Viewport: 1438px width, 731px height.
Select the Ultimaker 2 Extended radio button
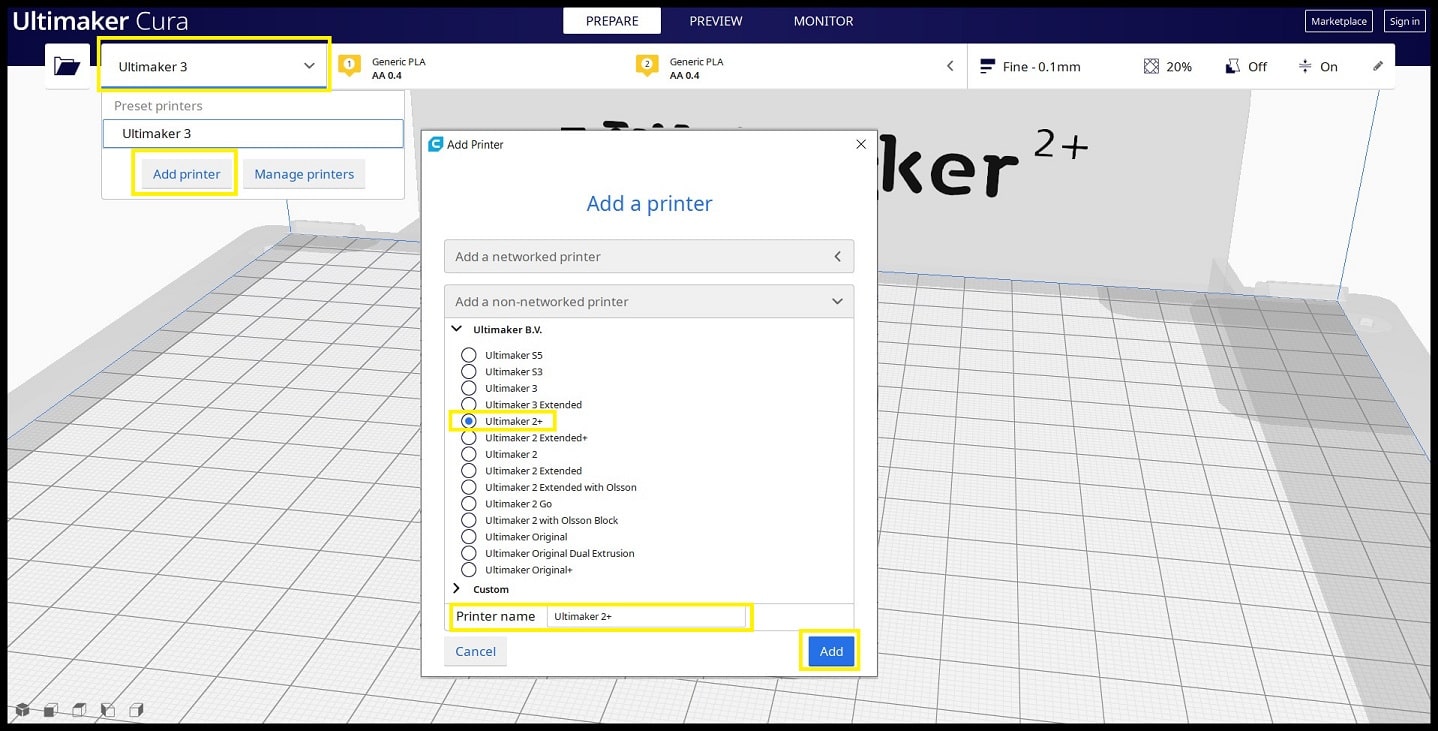tap(468, 471)
